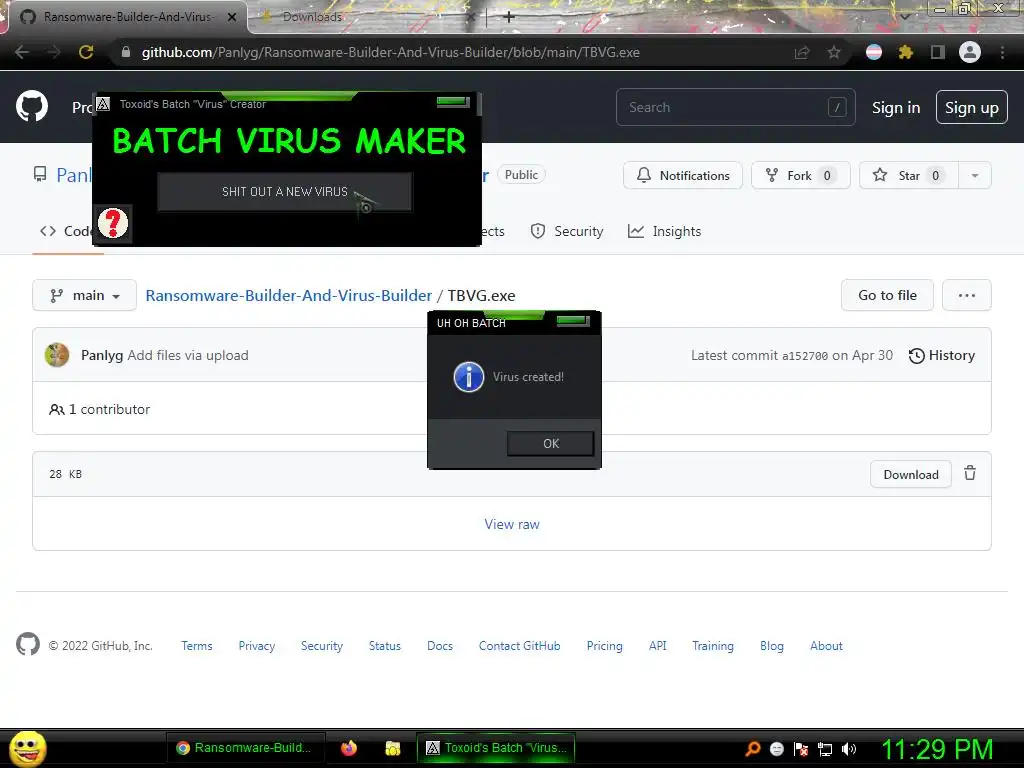
Task: Click the red question mark help icon
Action: [113, 223]
